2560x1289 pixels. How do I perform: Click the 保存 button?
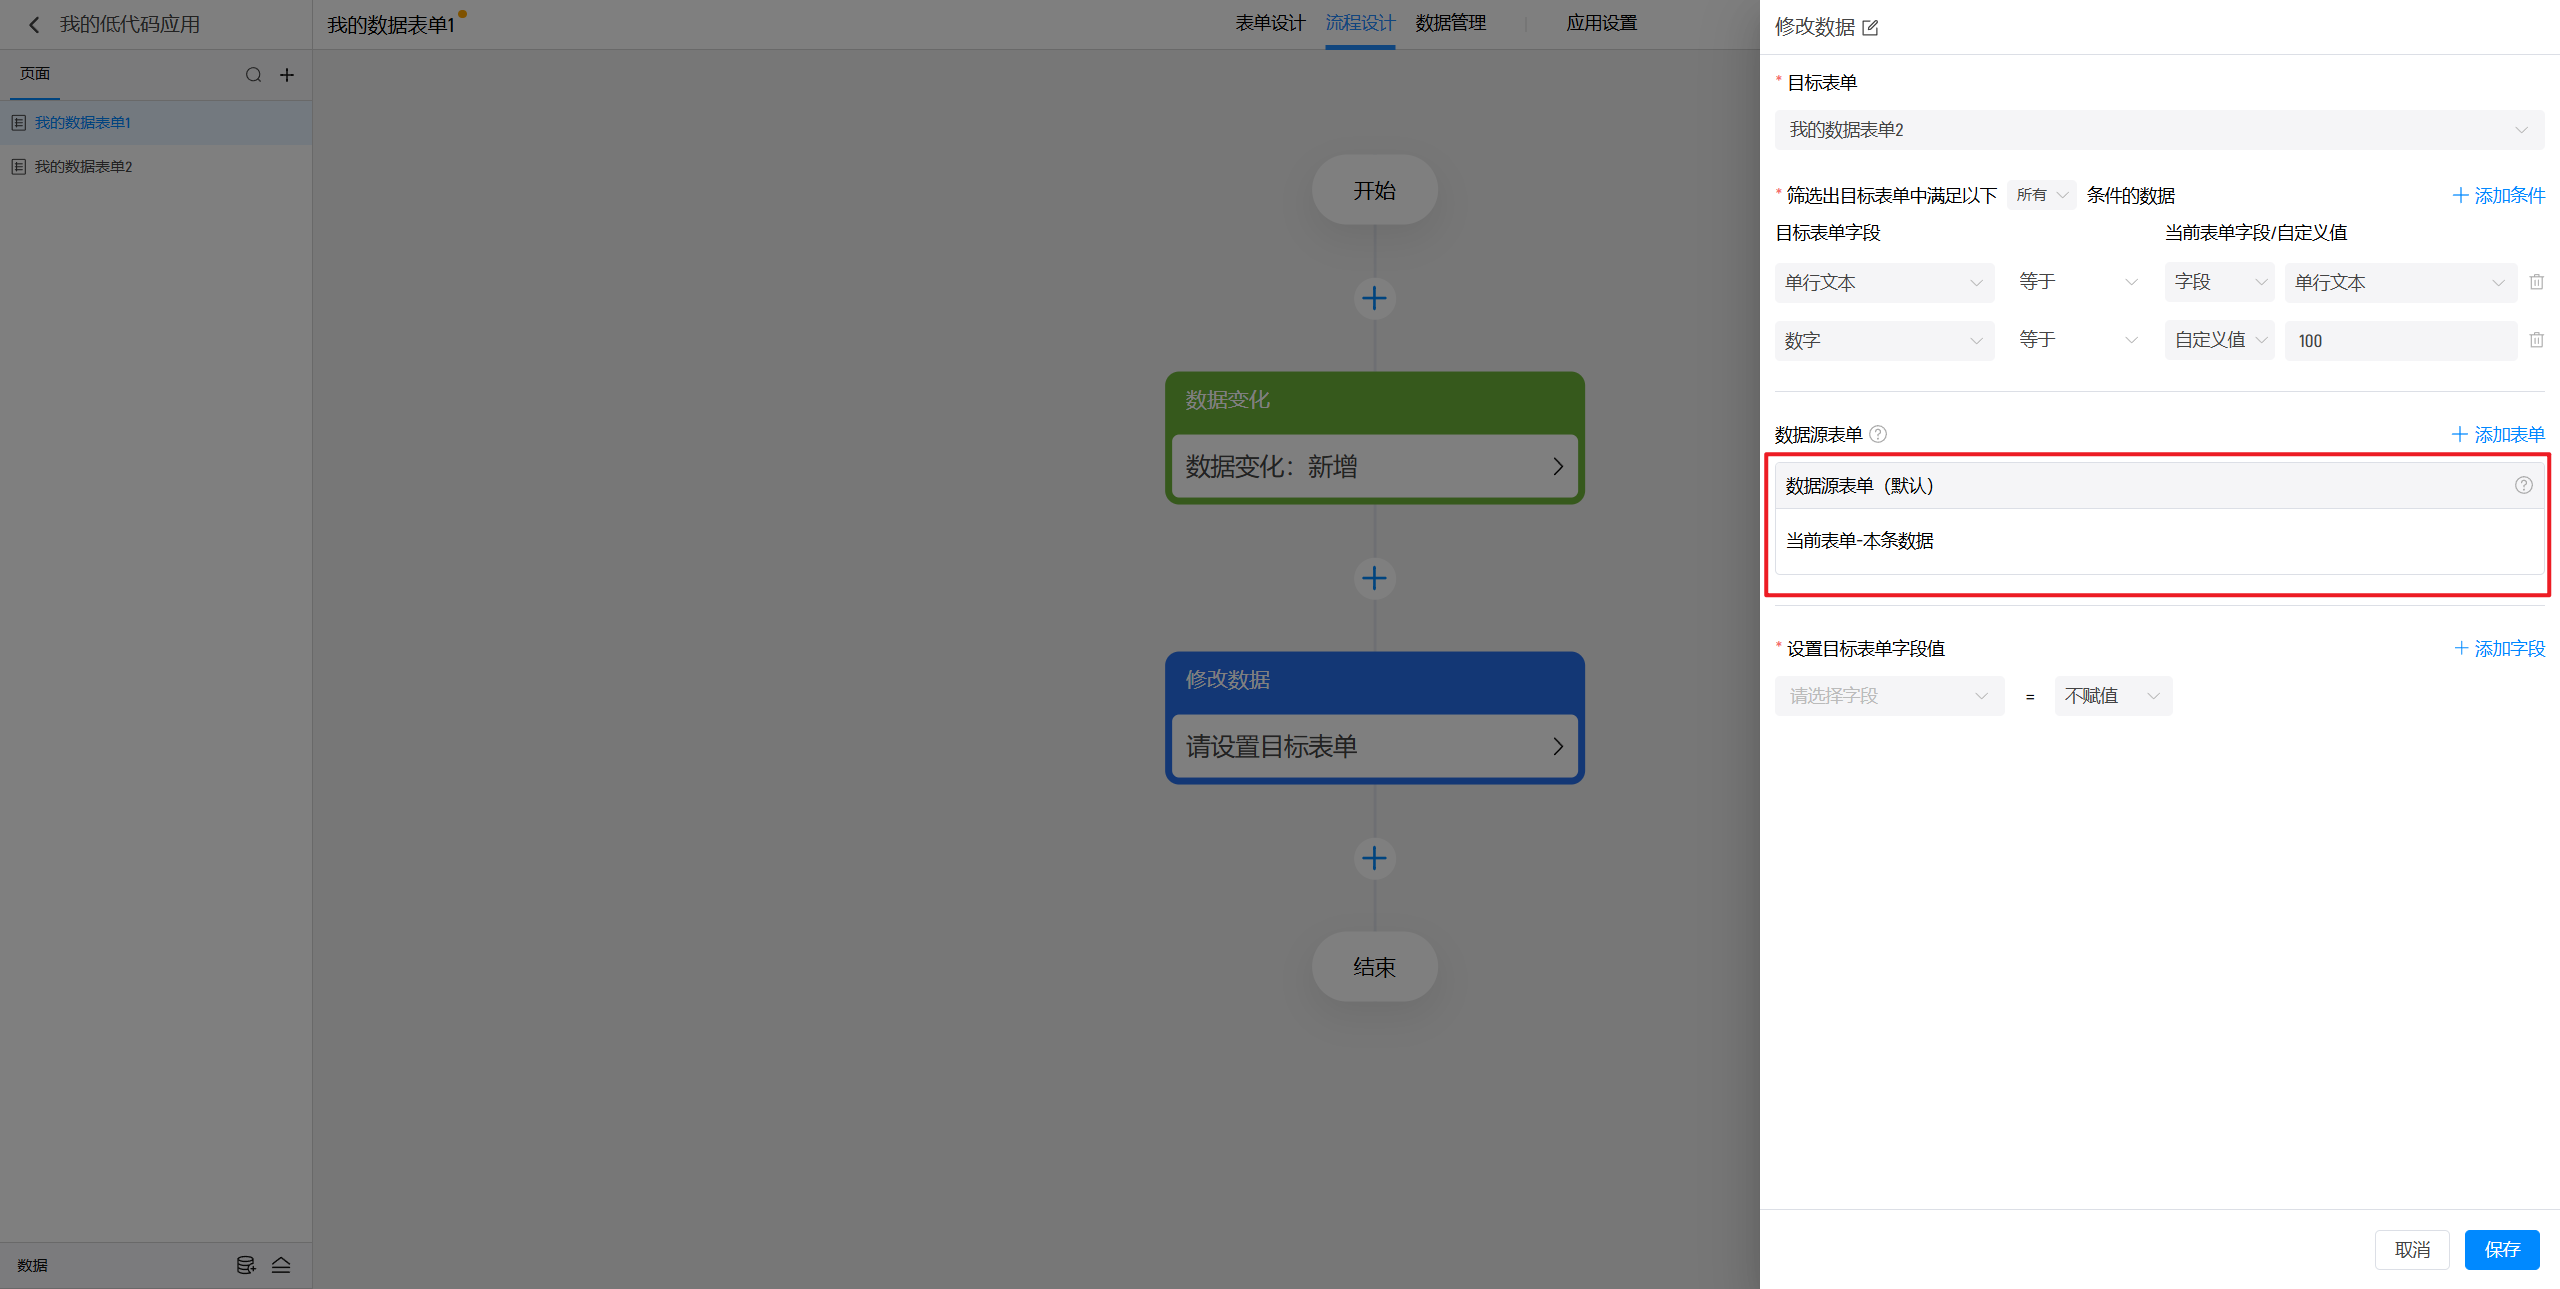(x=2501, y=1250)
